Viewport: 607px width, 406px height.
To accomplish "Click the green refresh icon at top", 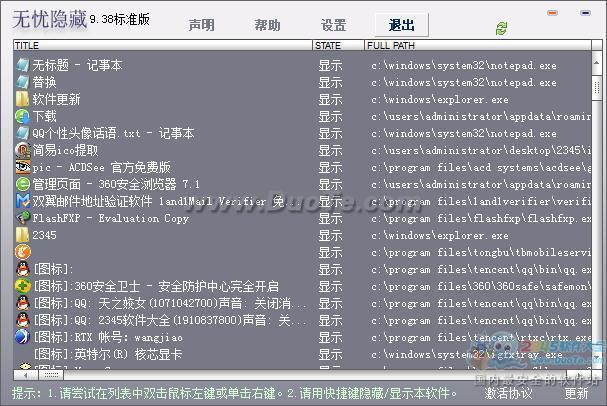I will click(502, 28).
